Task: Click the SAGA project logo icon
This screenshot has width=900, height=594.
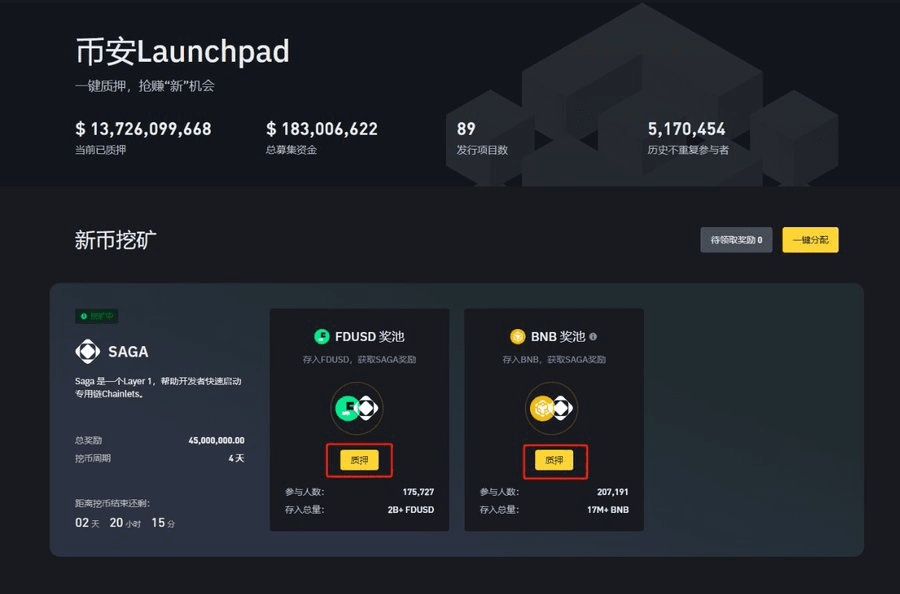Action: [88, 351]
